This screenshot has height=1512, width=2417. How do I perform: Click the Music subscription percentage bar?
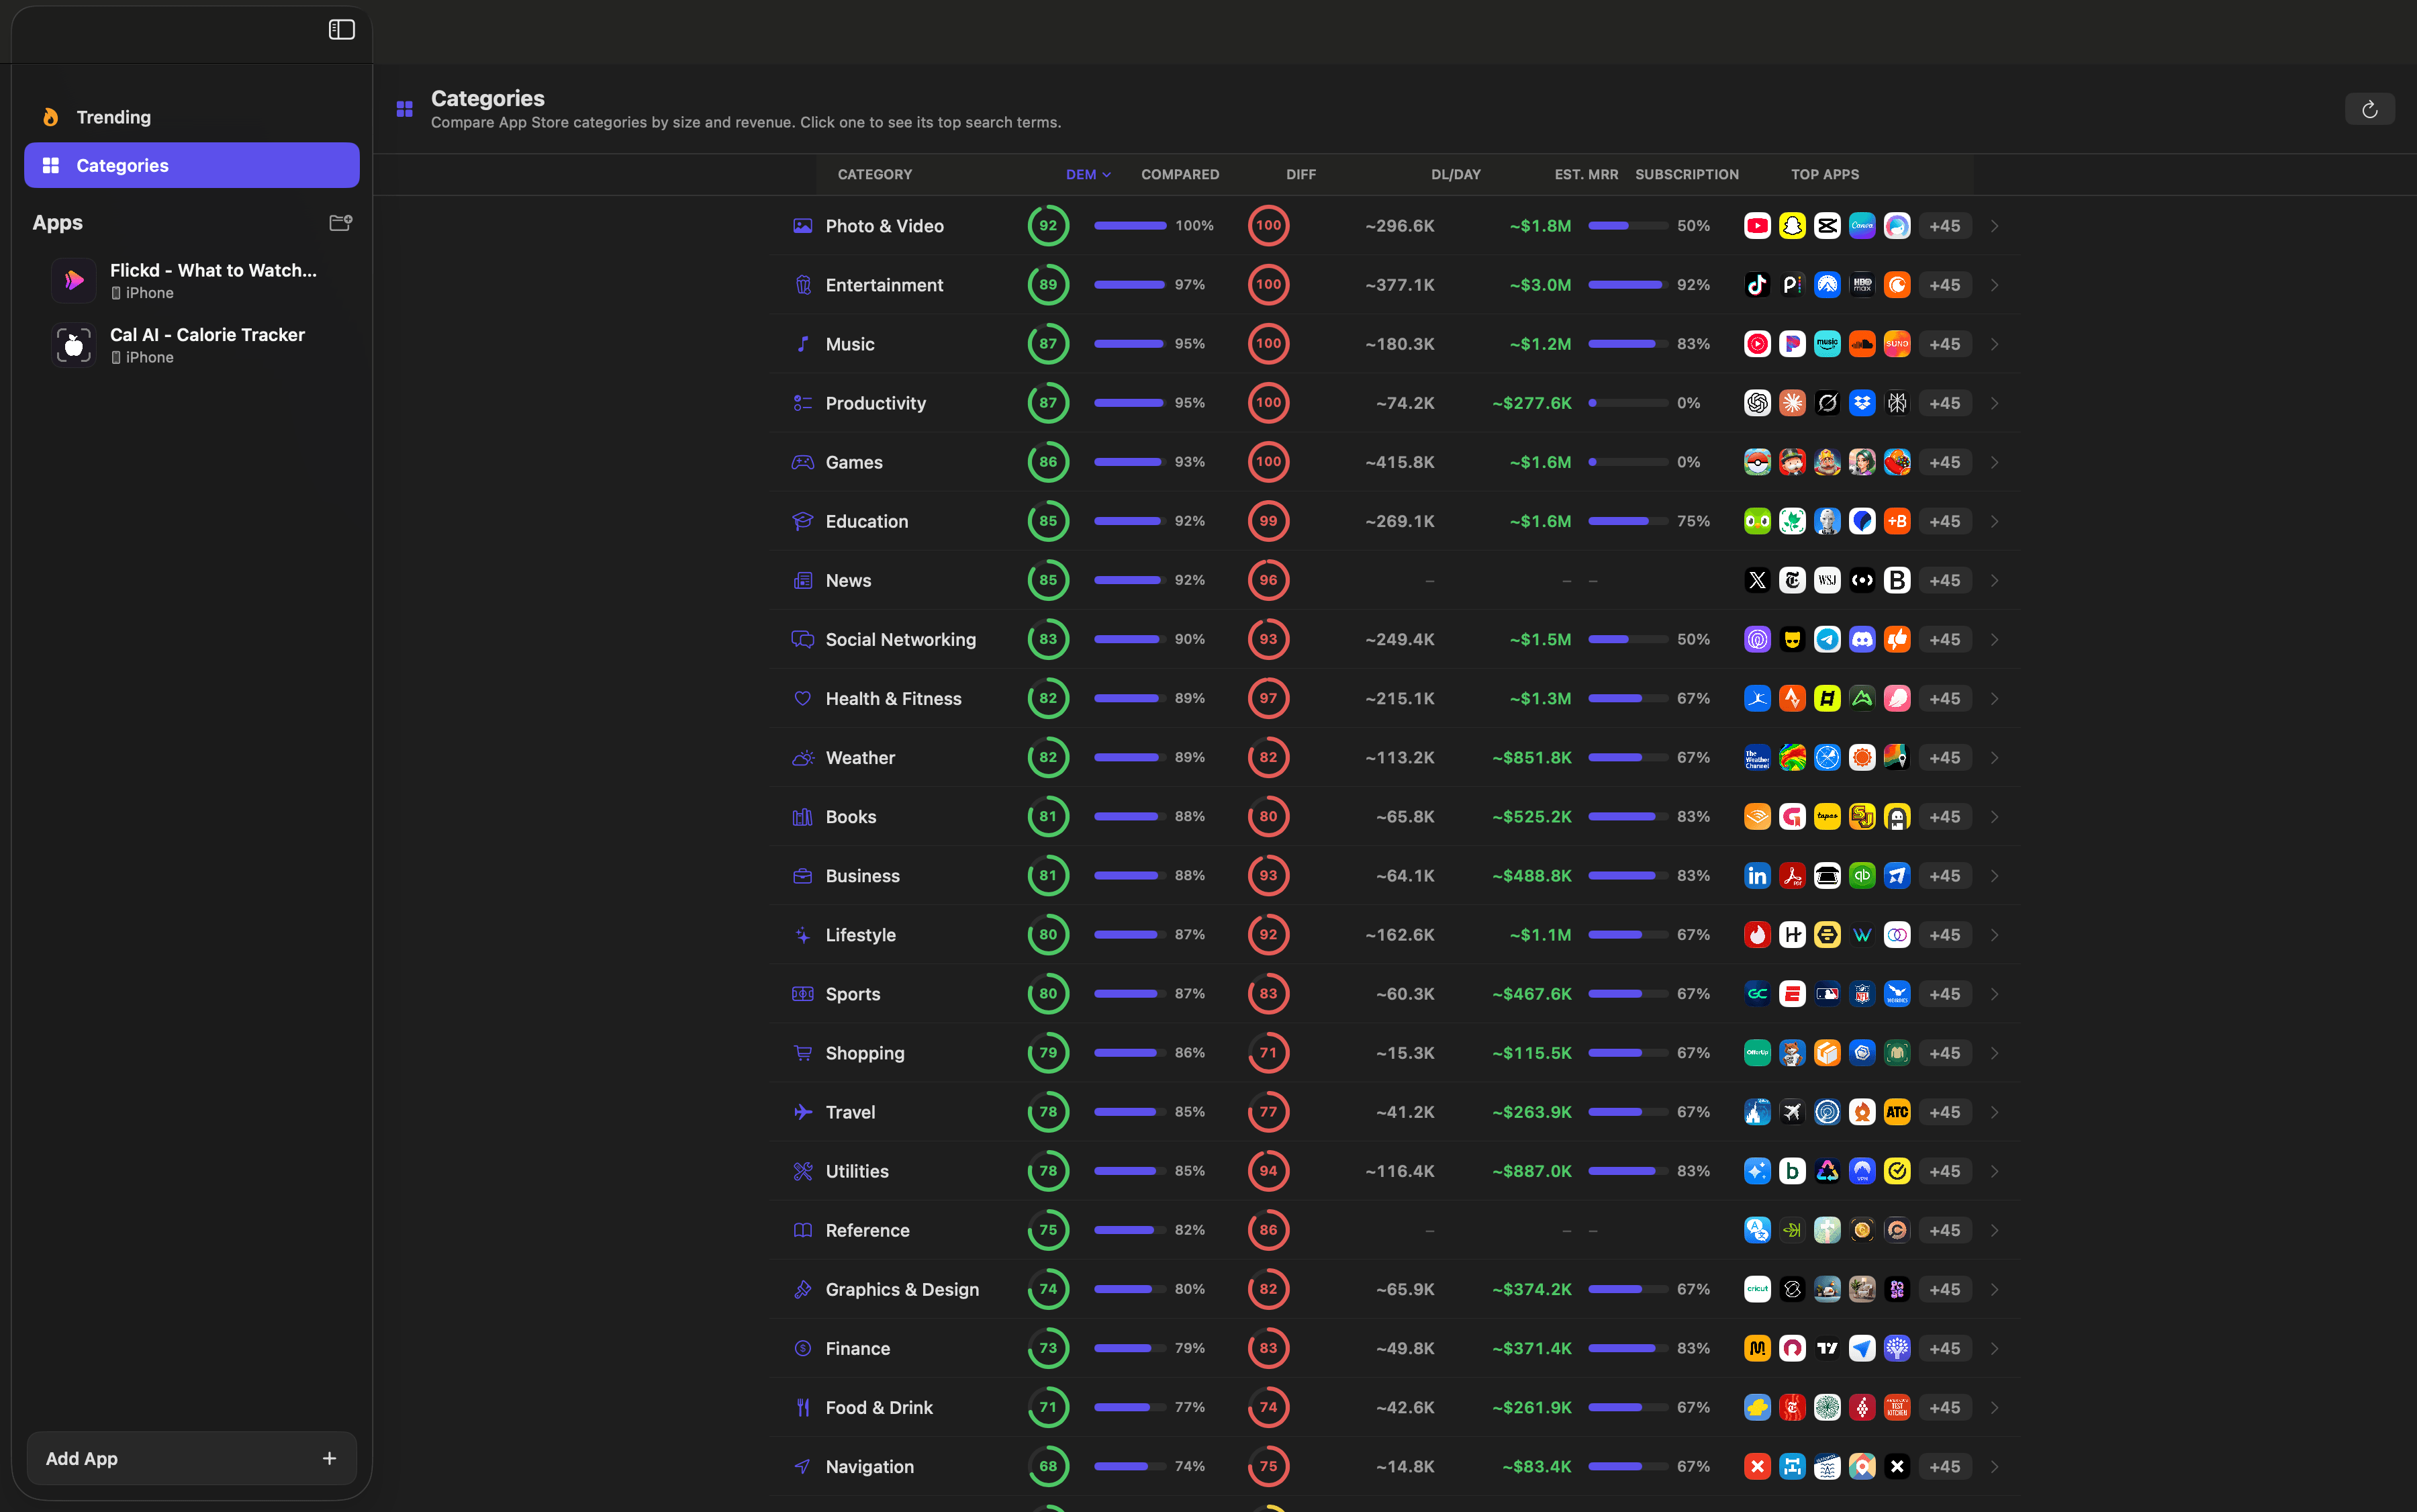[x=1628, y=344]
